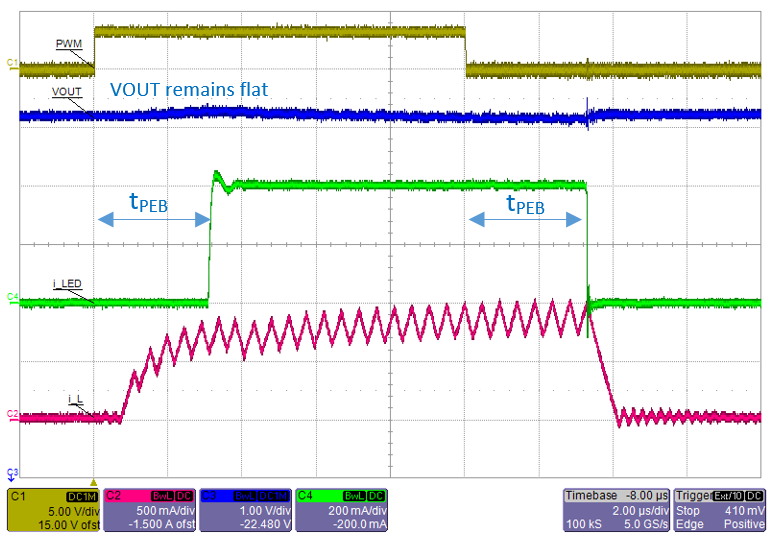Open the C1 channel descriptor box
The image size is (773, 536).
[x=54, y=508]
